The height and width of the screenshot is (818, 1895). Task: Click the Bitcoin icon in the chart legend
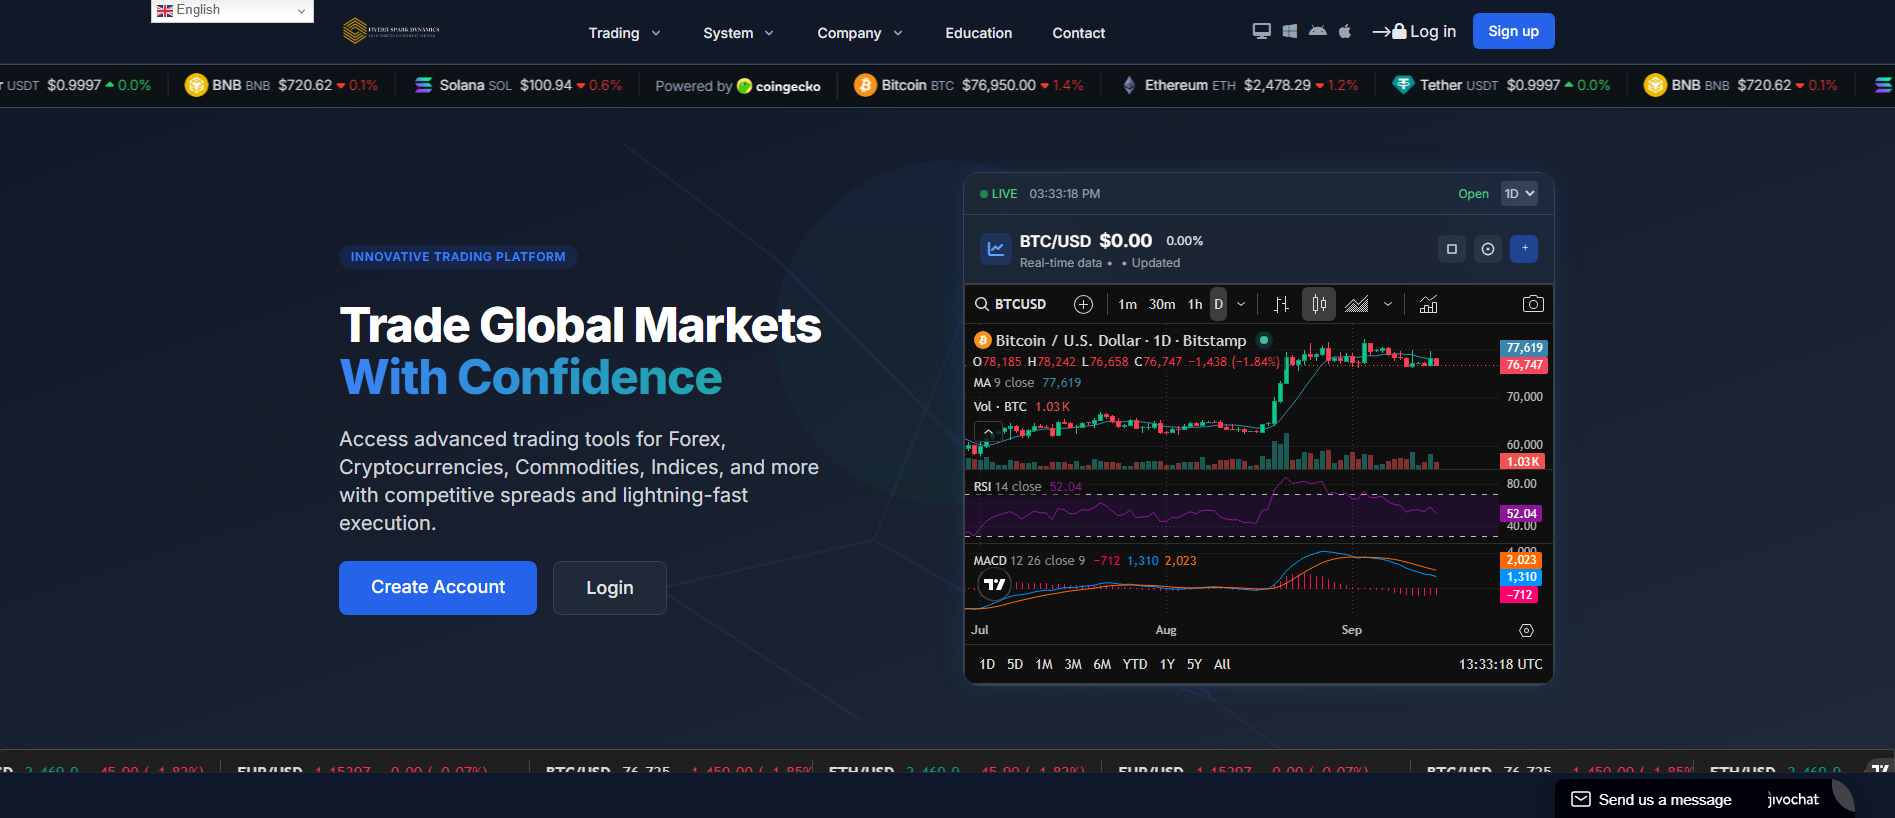pos(982,340)
